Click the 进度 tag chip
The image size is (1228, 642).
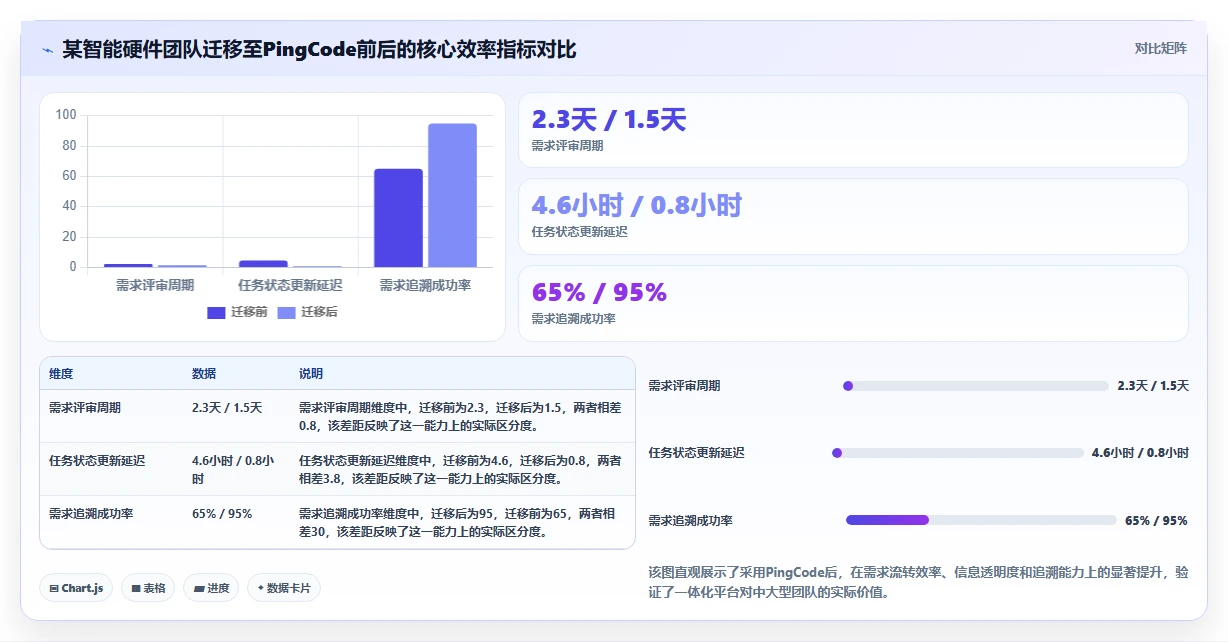coord(212,588)
